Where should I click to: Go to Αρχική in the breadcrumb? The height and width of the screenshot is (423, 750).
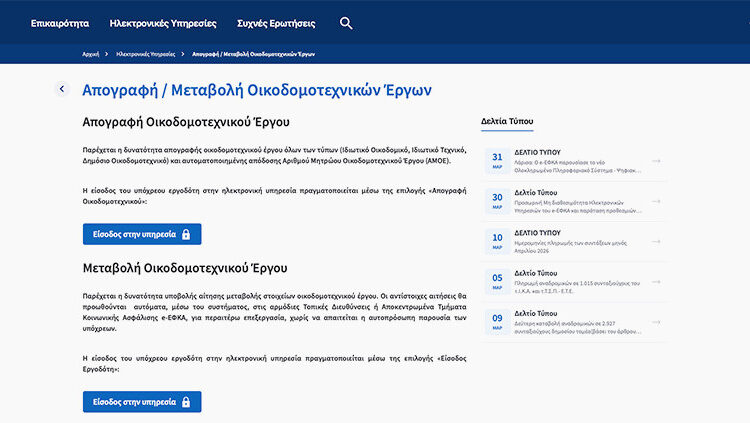90,54
